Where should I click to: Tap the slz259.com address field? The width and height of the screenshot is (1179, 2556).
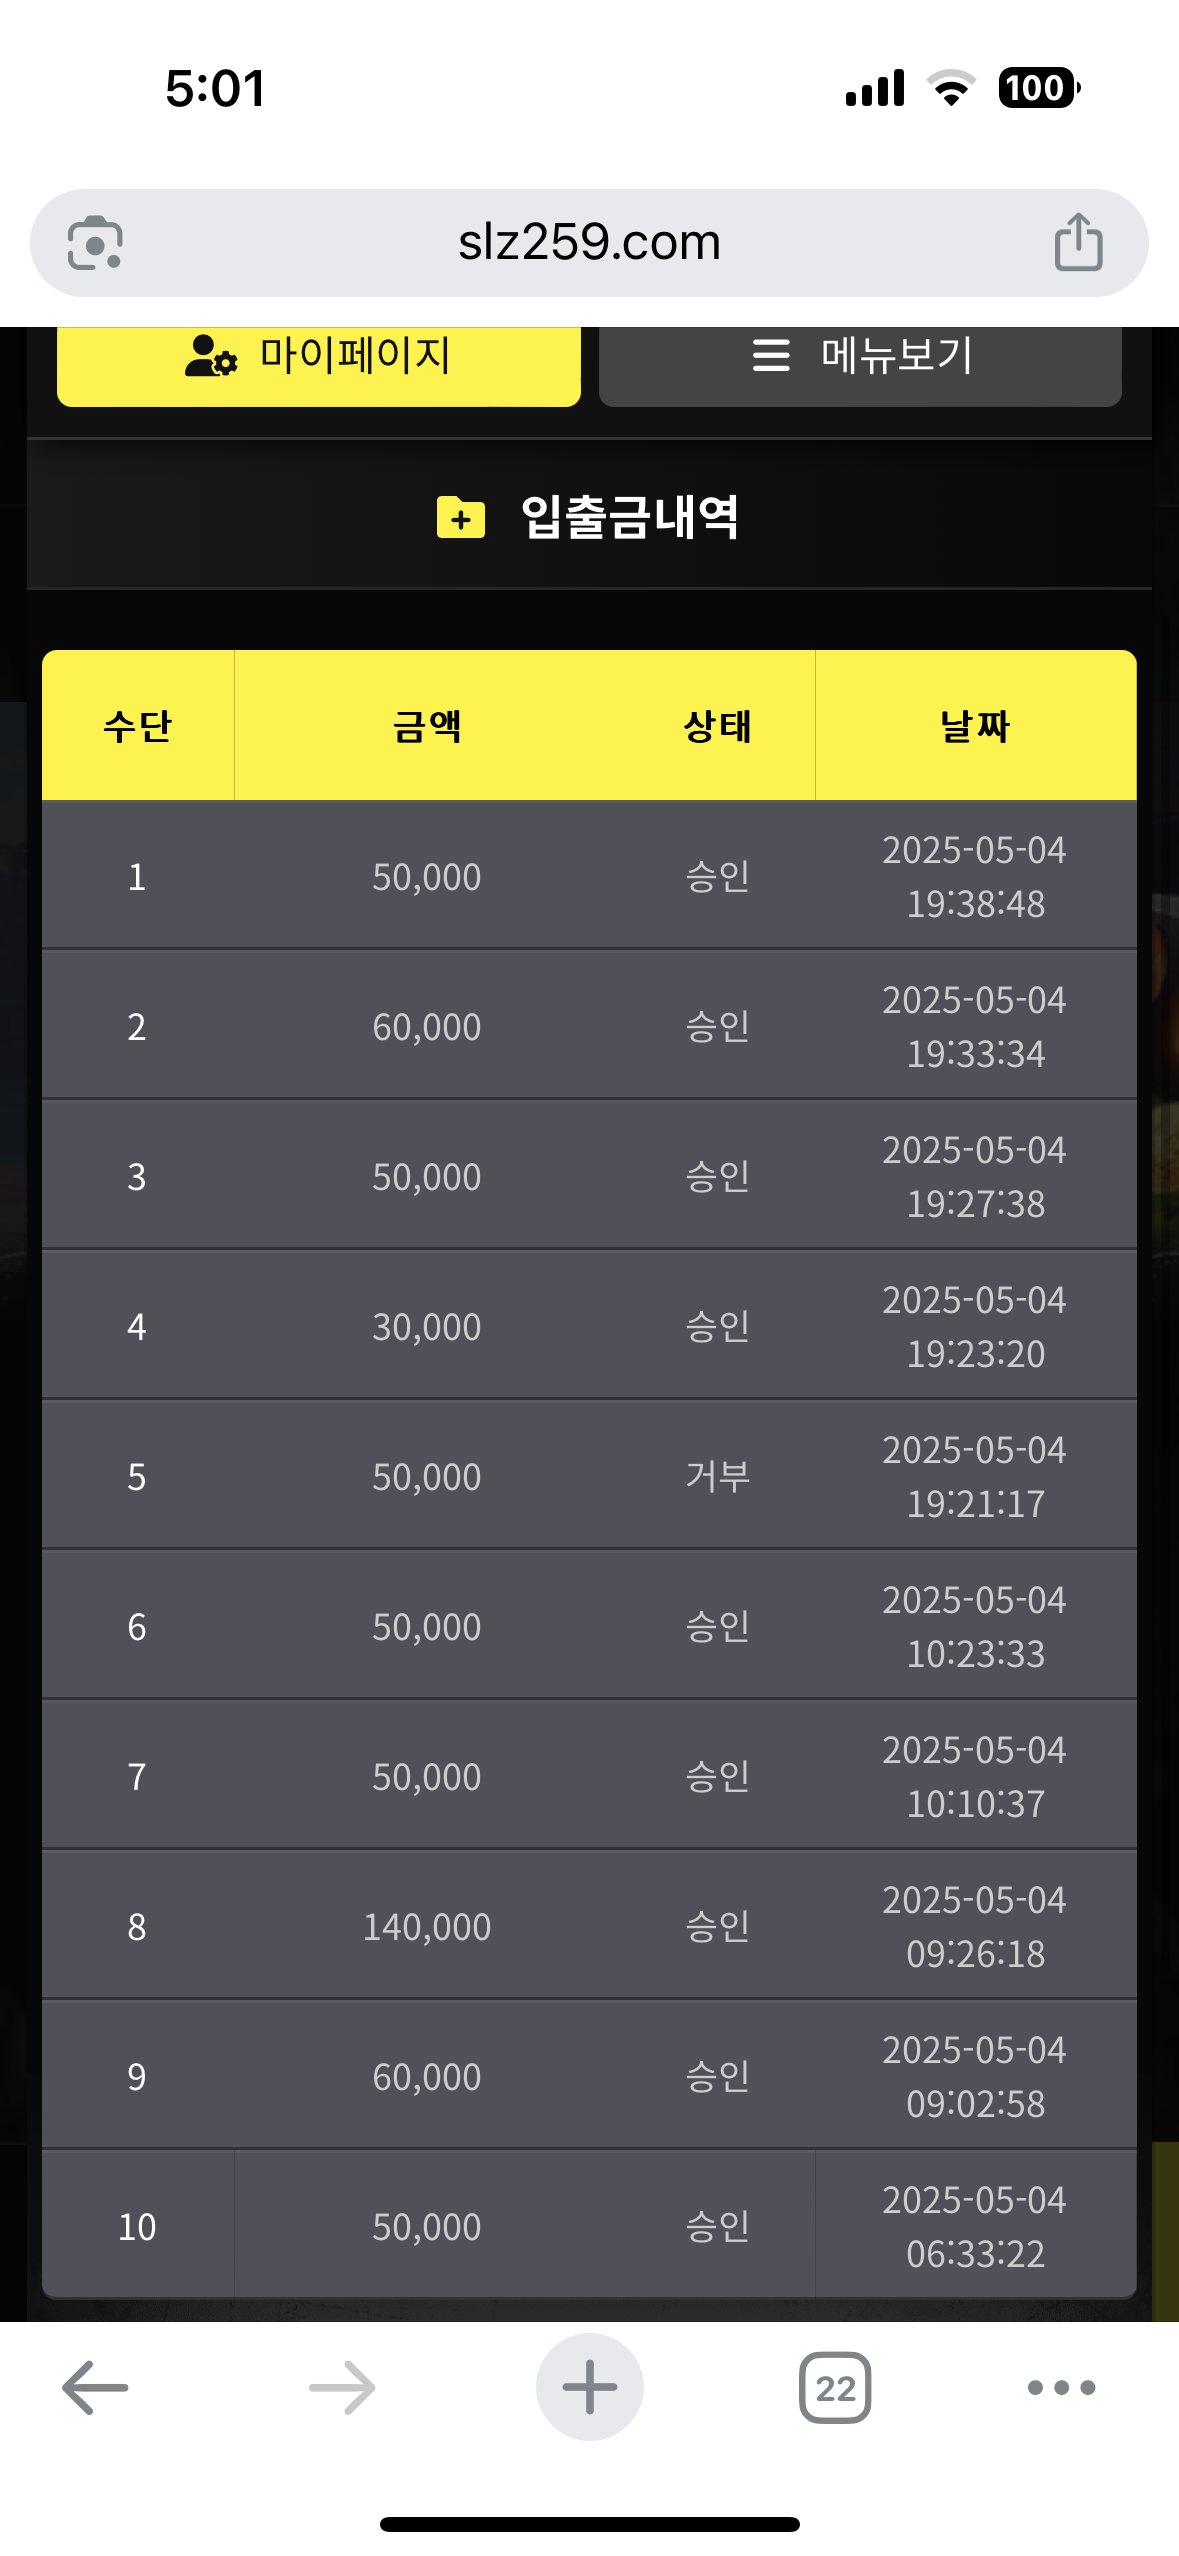click(x=589, y=242)
